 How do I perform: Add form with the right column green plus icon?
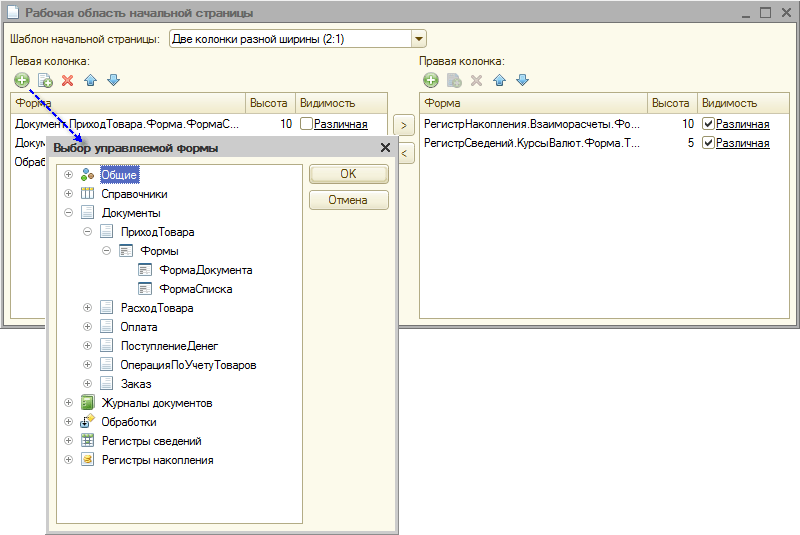point(431,80)
